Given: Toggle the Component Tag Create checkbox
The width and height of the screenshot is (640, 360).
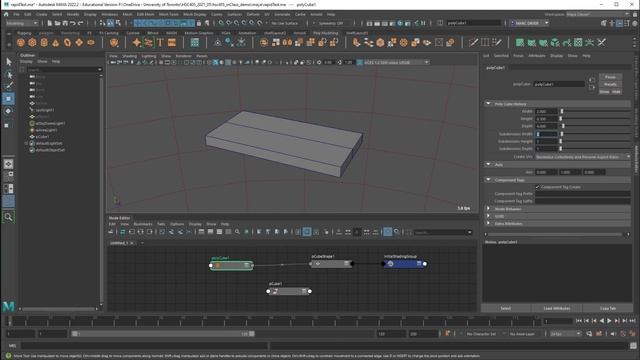Looking at the screenshot, I should pyautogui.click(x=538, y=187).
